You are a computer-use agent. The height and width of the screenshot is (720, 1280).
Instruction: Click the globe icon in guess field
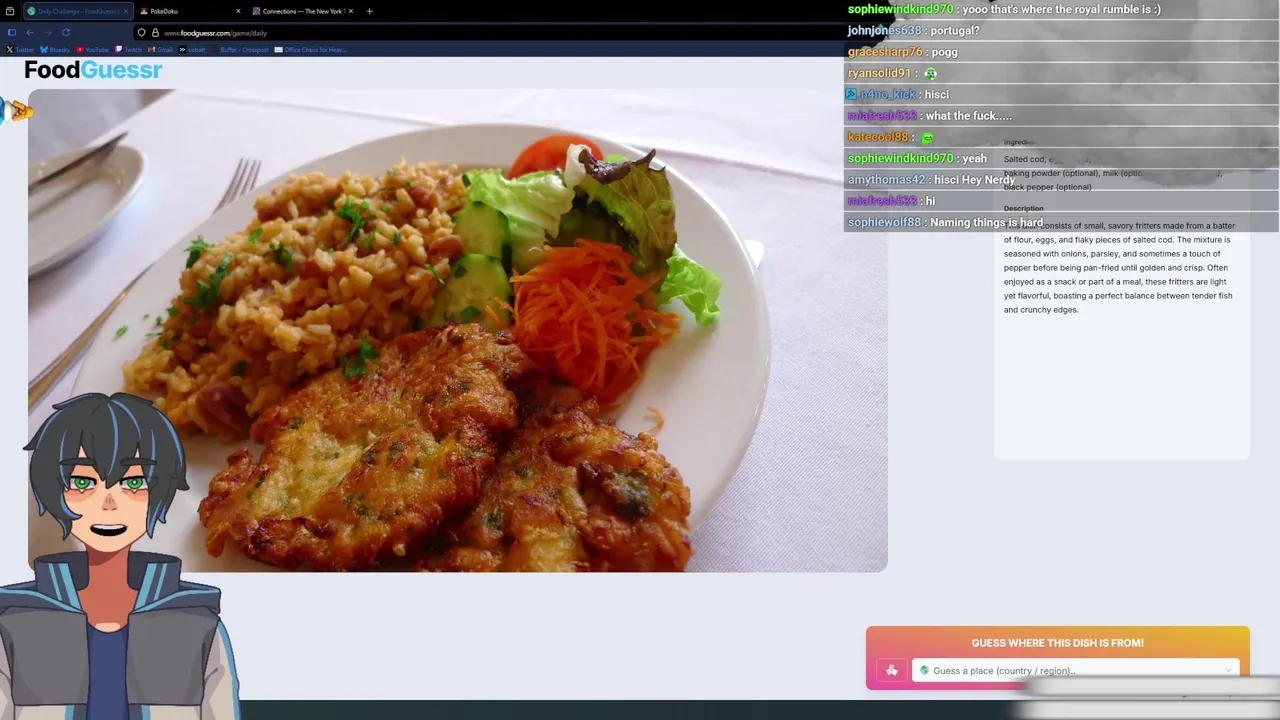tap(924, 670)
